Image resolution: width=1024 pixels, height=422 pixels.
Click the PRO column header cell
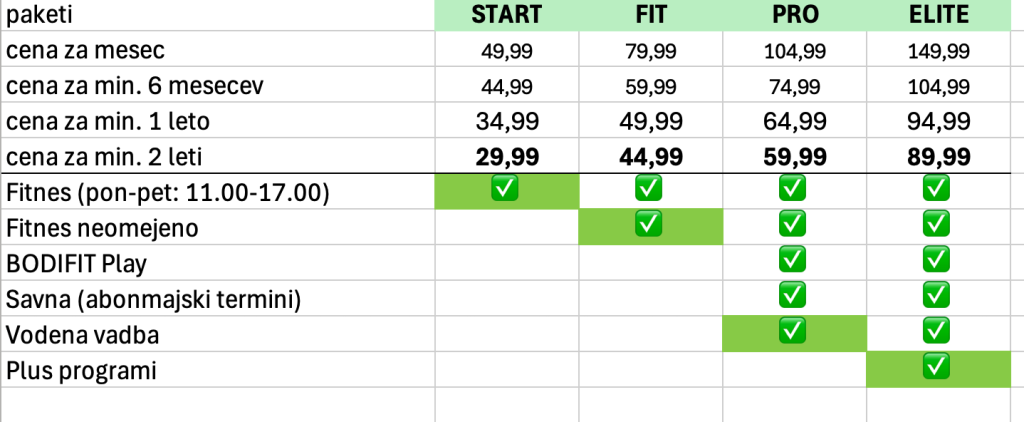click(x=793, y=15)
